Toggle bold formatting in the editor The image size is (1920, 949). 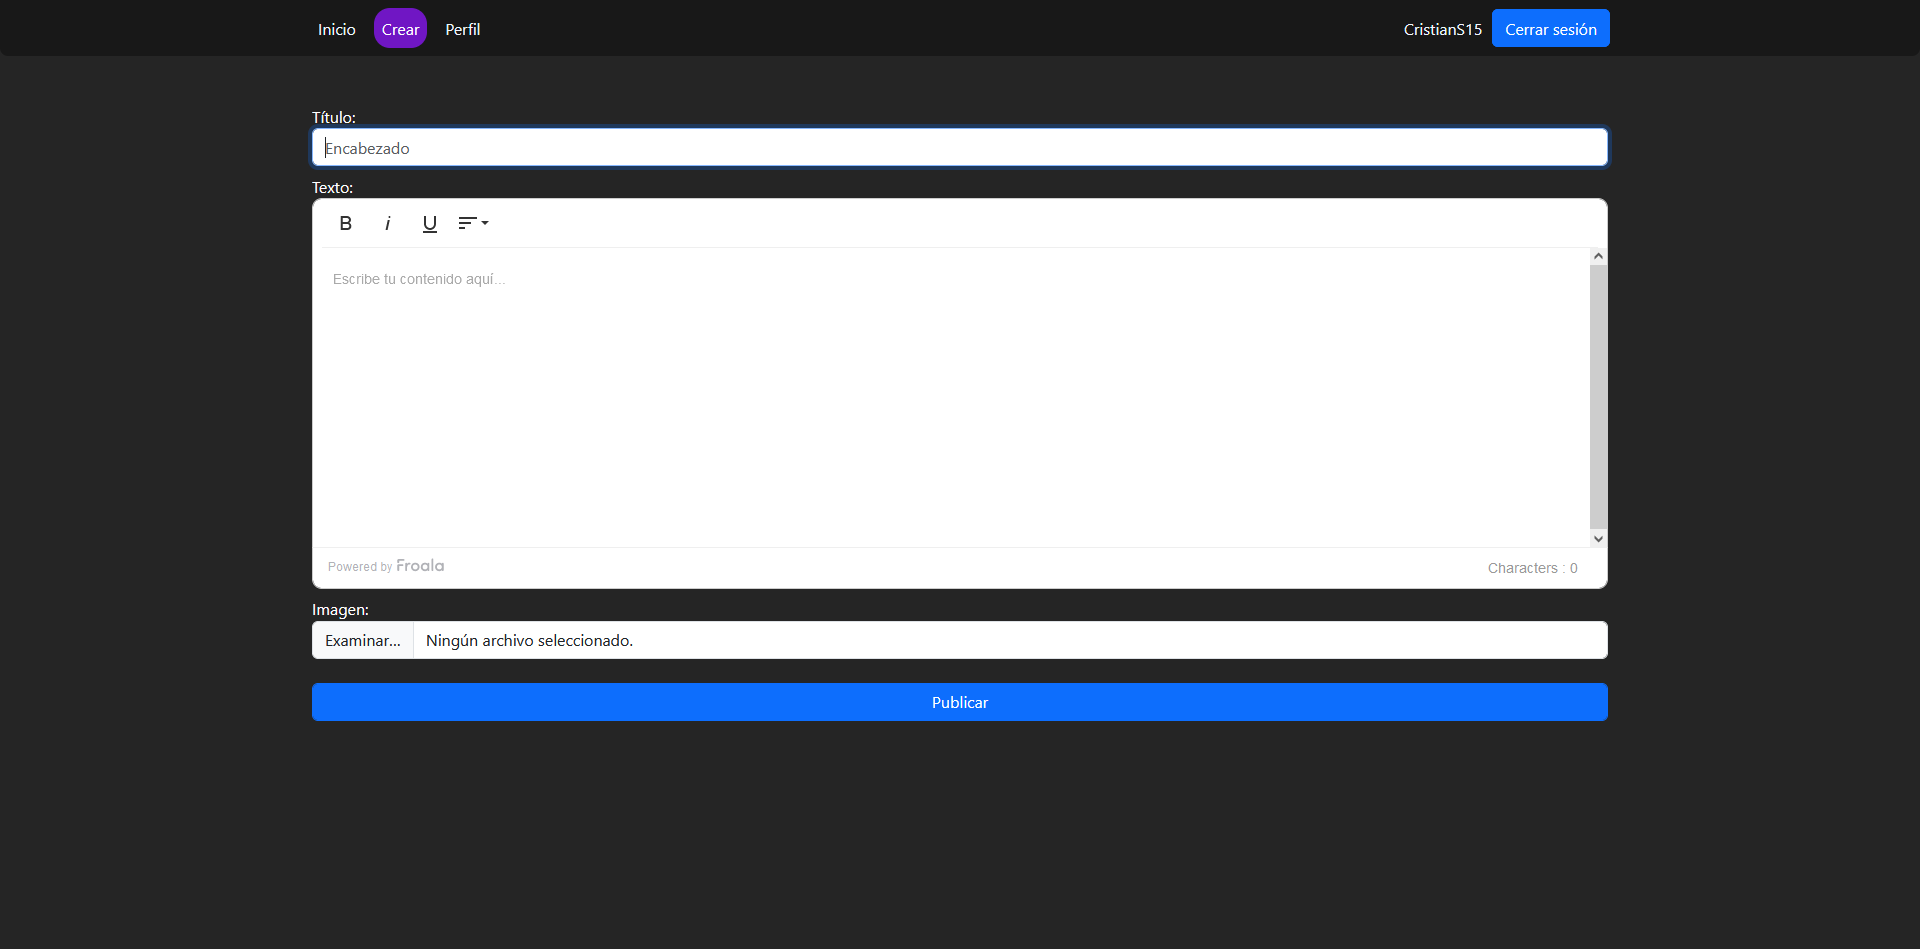(345, 223)
